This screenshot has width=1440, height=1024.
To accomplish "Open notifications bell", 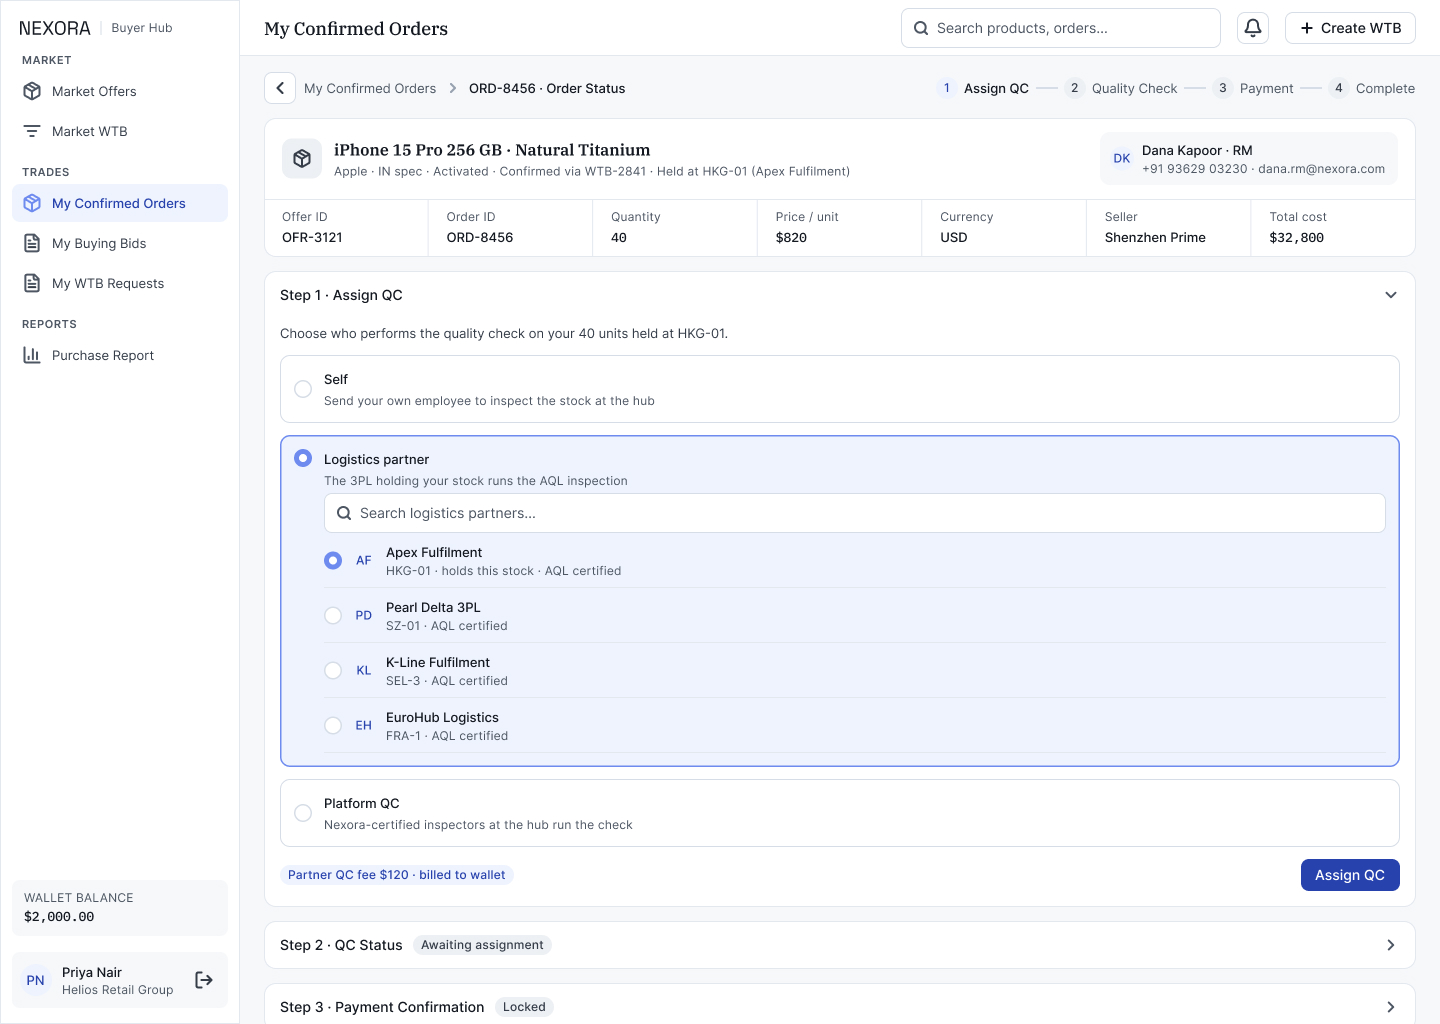I will pos(1253,28).
